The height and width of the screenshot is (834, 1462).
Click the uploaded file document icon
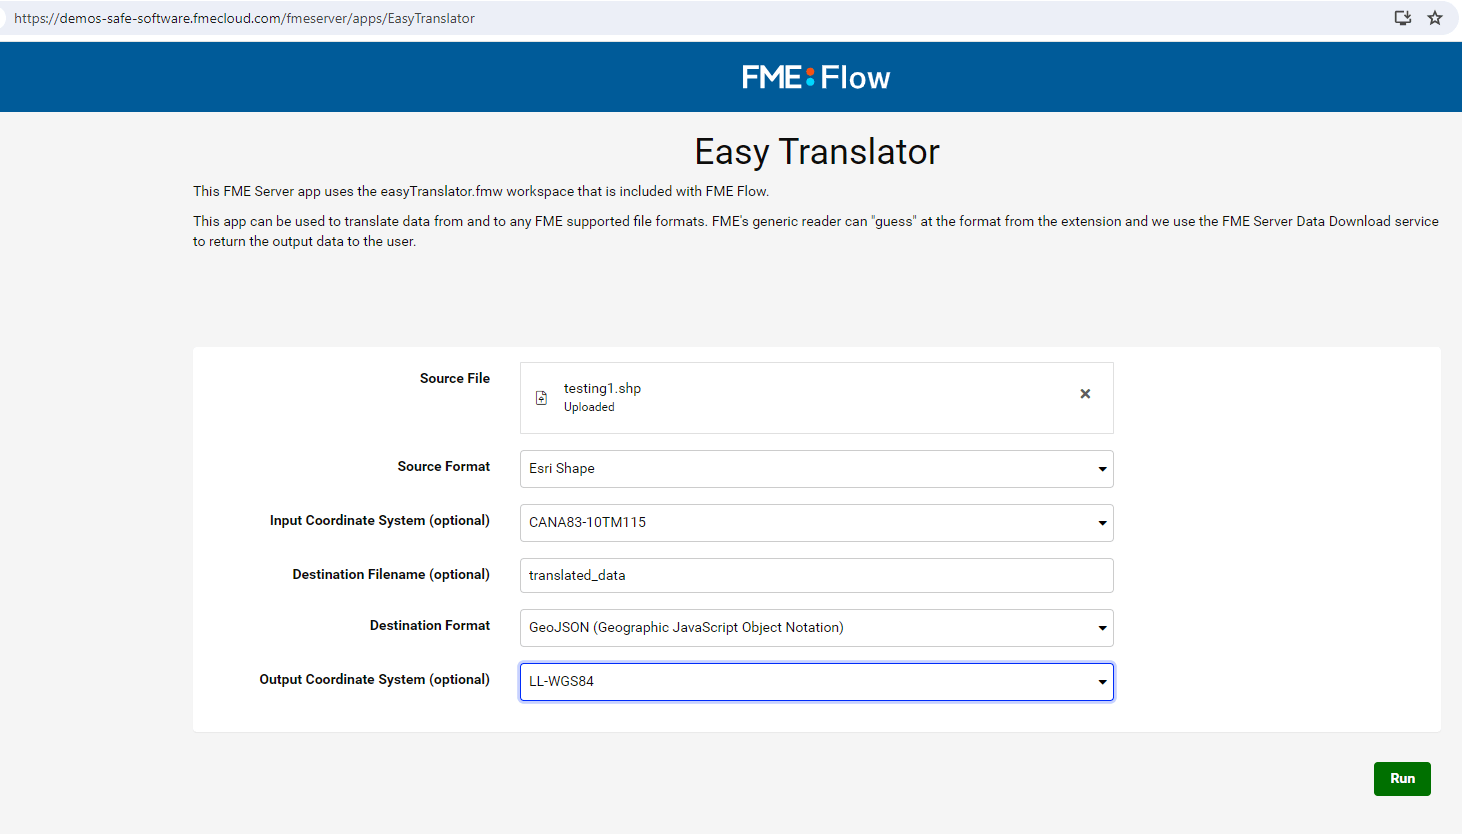541,398
